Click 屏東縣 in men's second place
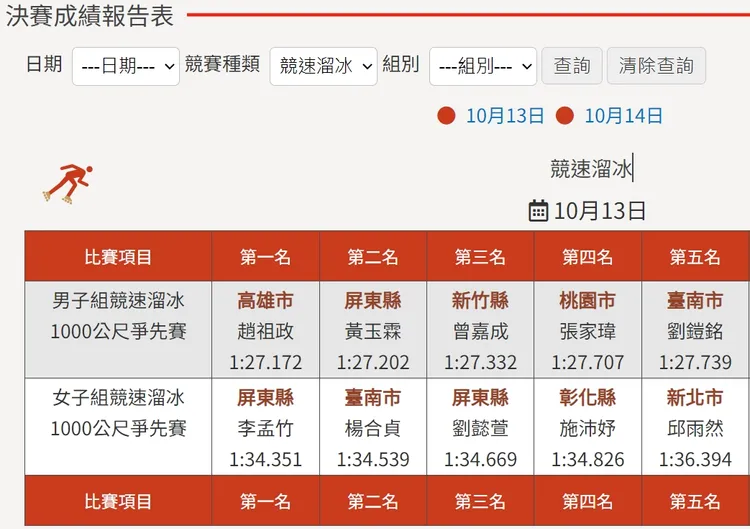This screenshot has width=750, height=529. click(x=373, y=301)
